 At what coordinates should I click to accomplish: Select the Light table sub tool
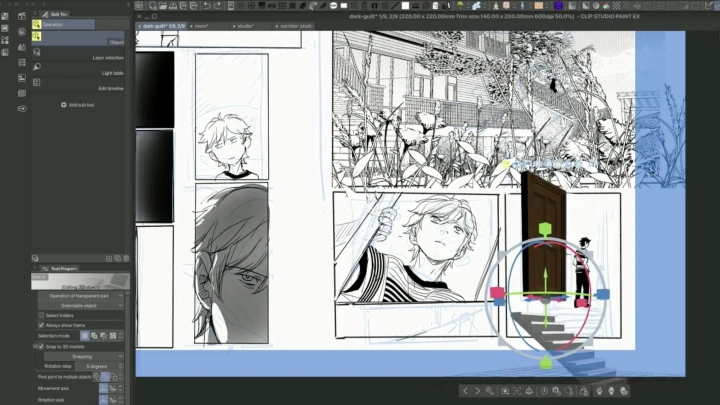pyautogui.click(x=78, y=69)
